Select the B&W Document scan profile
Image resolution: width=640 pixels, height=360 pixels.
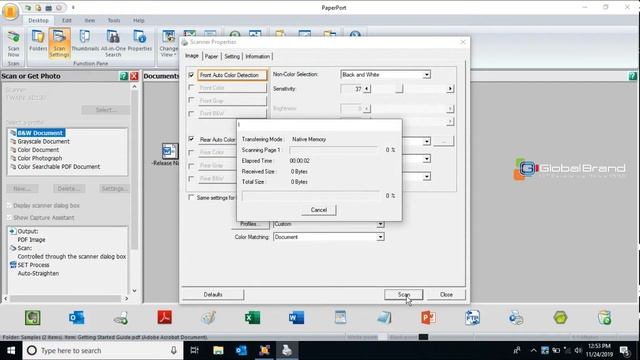(40, 133)
